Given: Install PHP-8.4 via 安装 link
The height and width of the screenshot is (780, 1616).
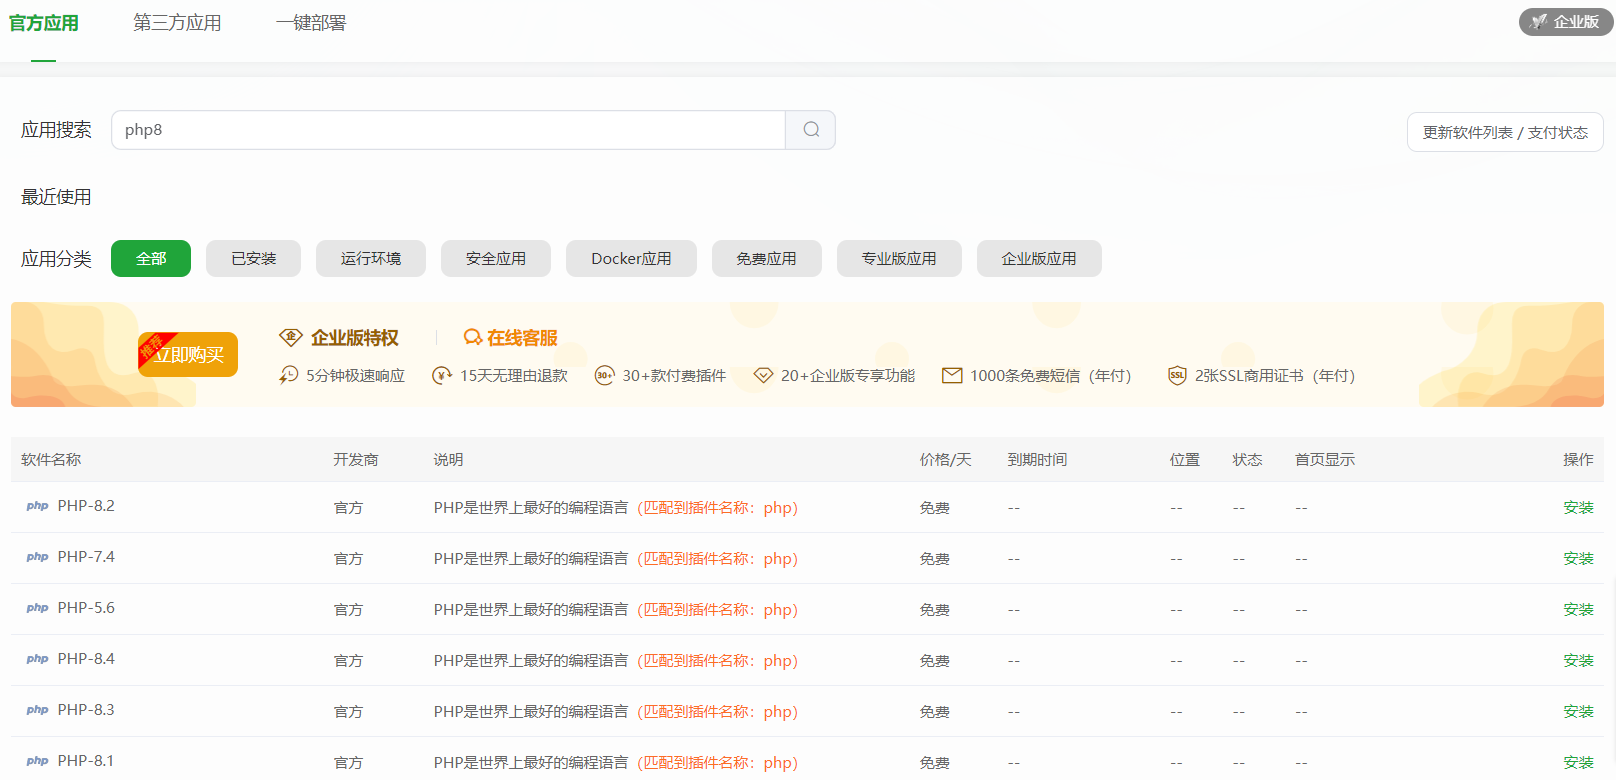Looking at the screenshot, I should tap(1578, 661).
